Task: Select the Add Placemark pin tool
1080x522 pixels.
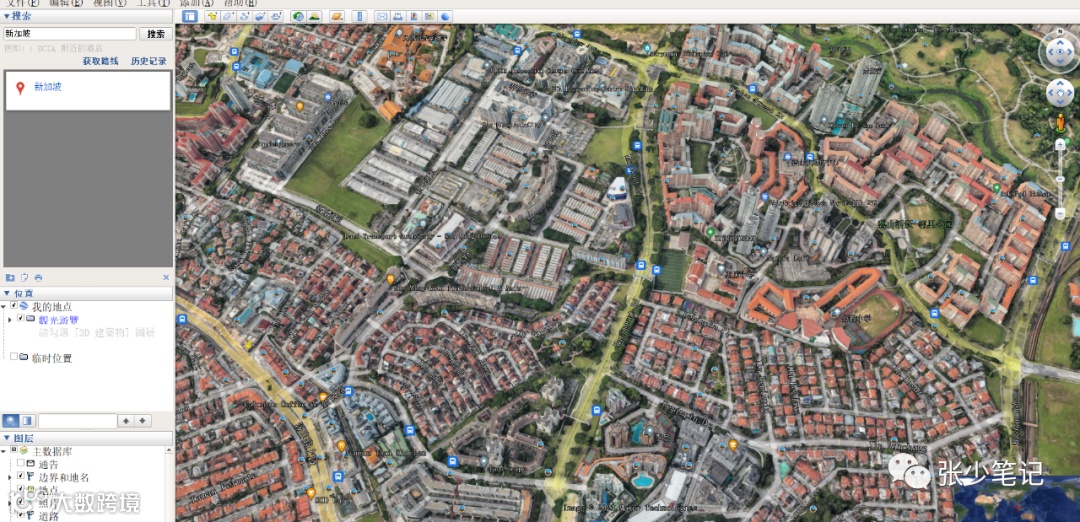Action: (x=213, y=16)
